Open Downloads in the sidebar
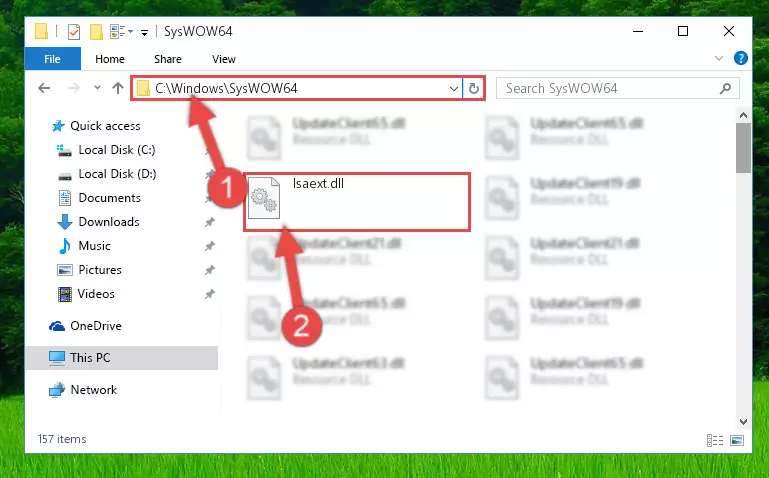769x478 pixels. pyautogui.click(x=109, y=222)
